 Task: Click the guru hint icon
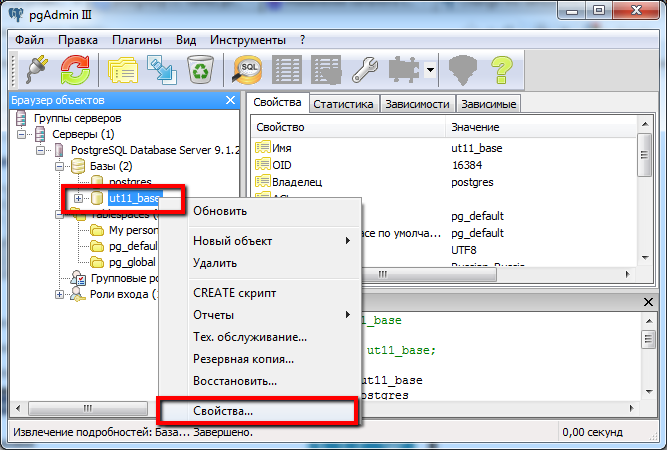(x=463, y=70)
